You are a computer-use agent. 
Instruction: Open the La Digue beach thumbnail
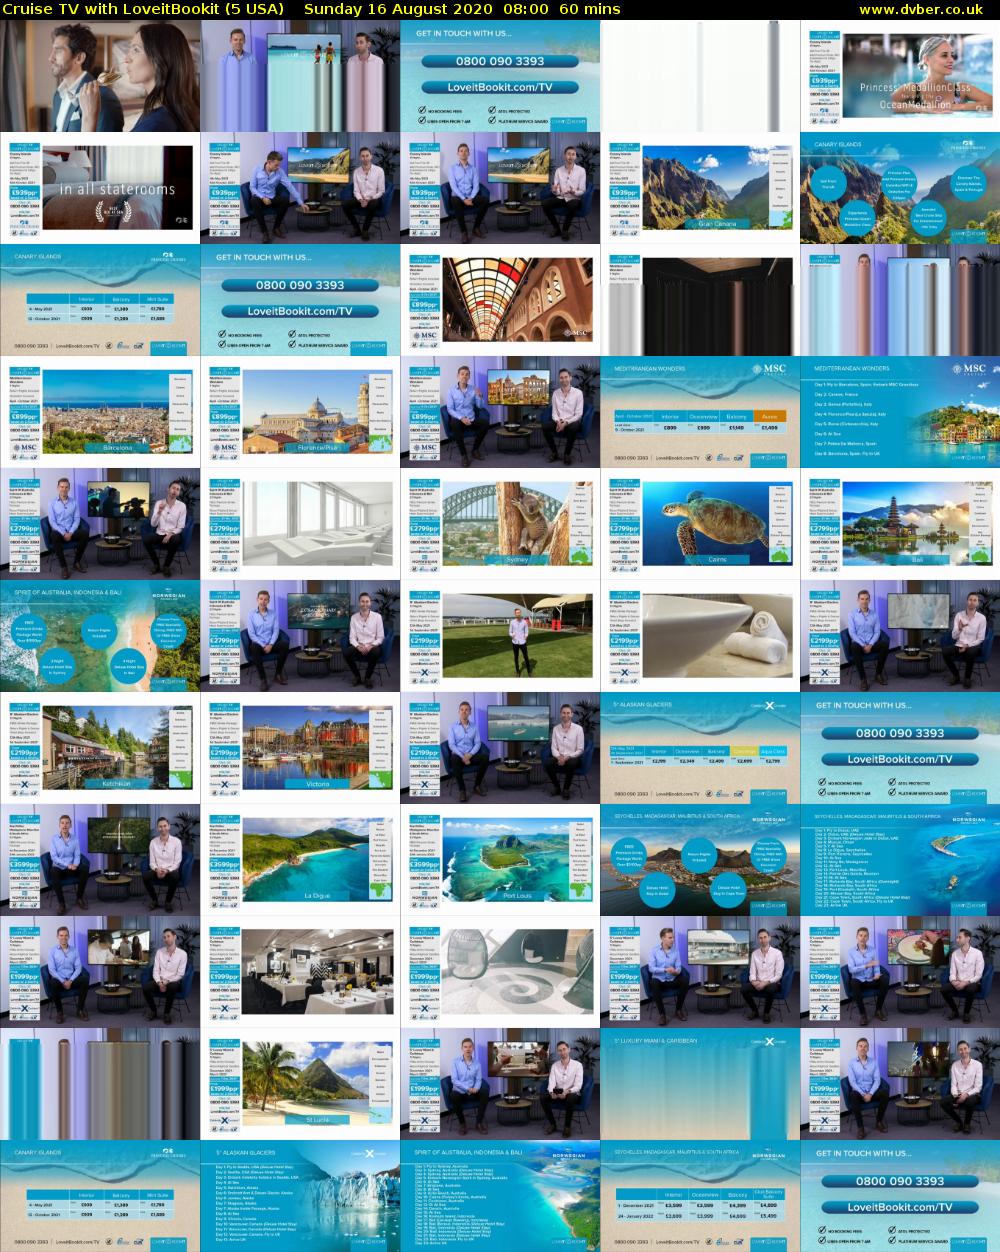point(300,860)
